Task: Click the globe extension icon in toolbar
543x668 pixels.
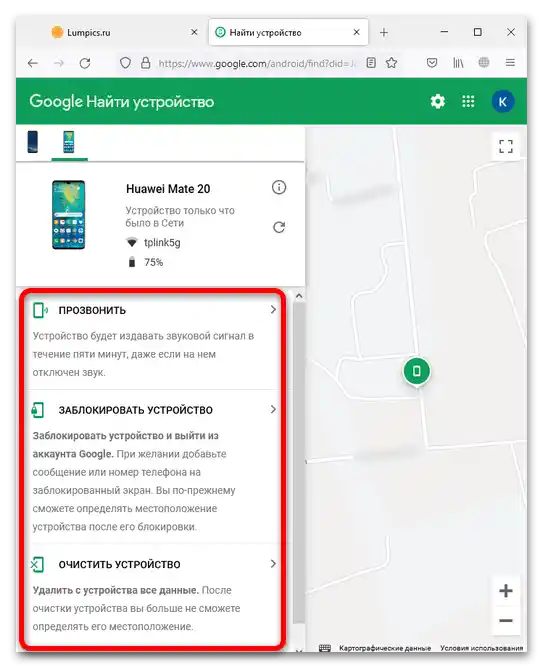Action: [x=483, y=63]
